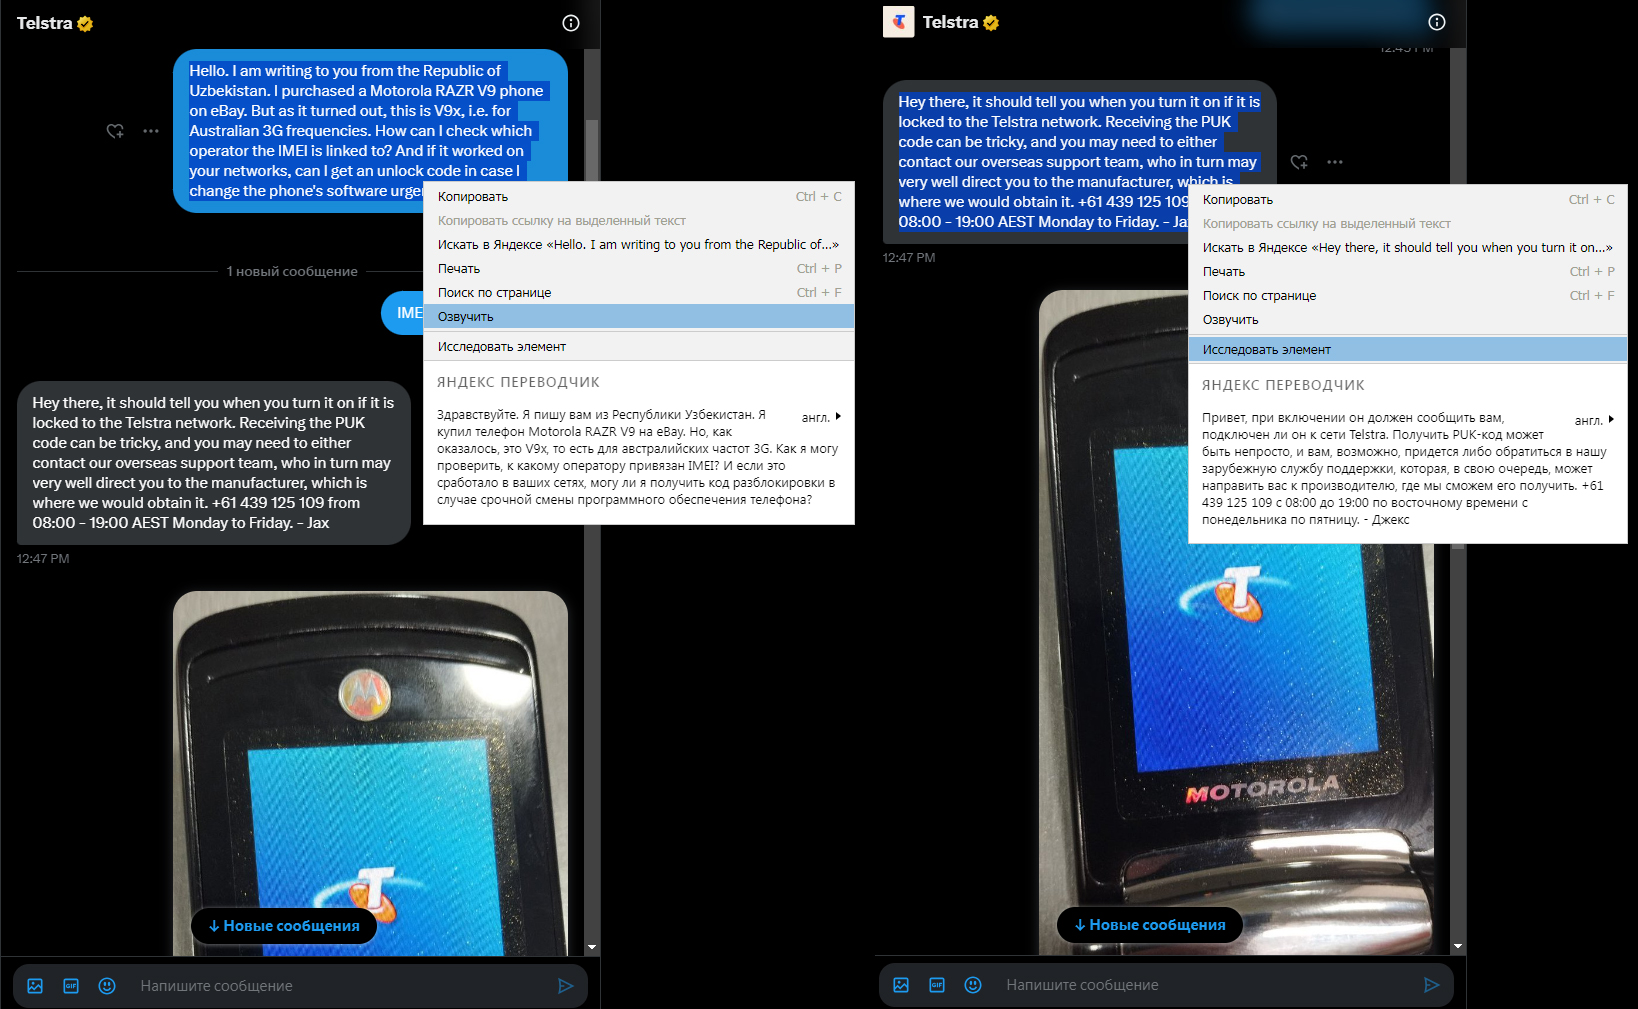Open Motorola phone photo in left chat
This screenshot has height=1009, width=1638.
pyautogui.click(x=370, y=773)
